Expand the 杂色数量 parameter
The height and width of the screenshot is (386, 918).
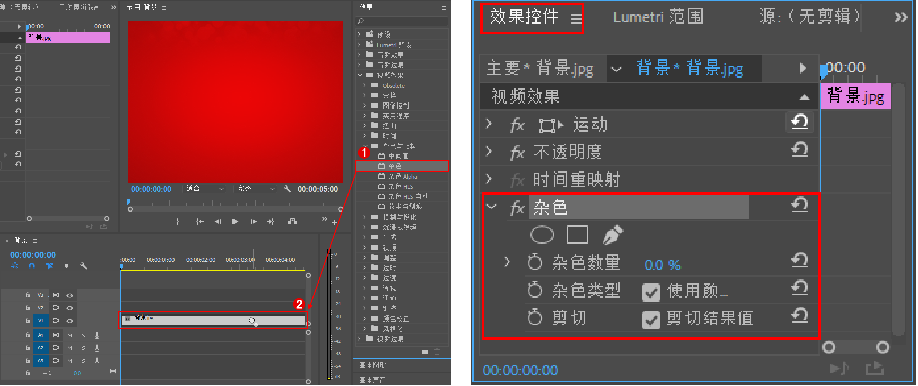coord(508,261)
